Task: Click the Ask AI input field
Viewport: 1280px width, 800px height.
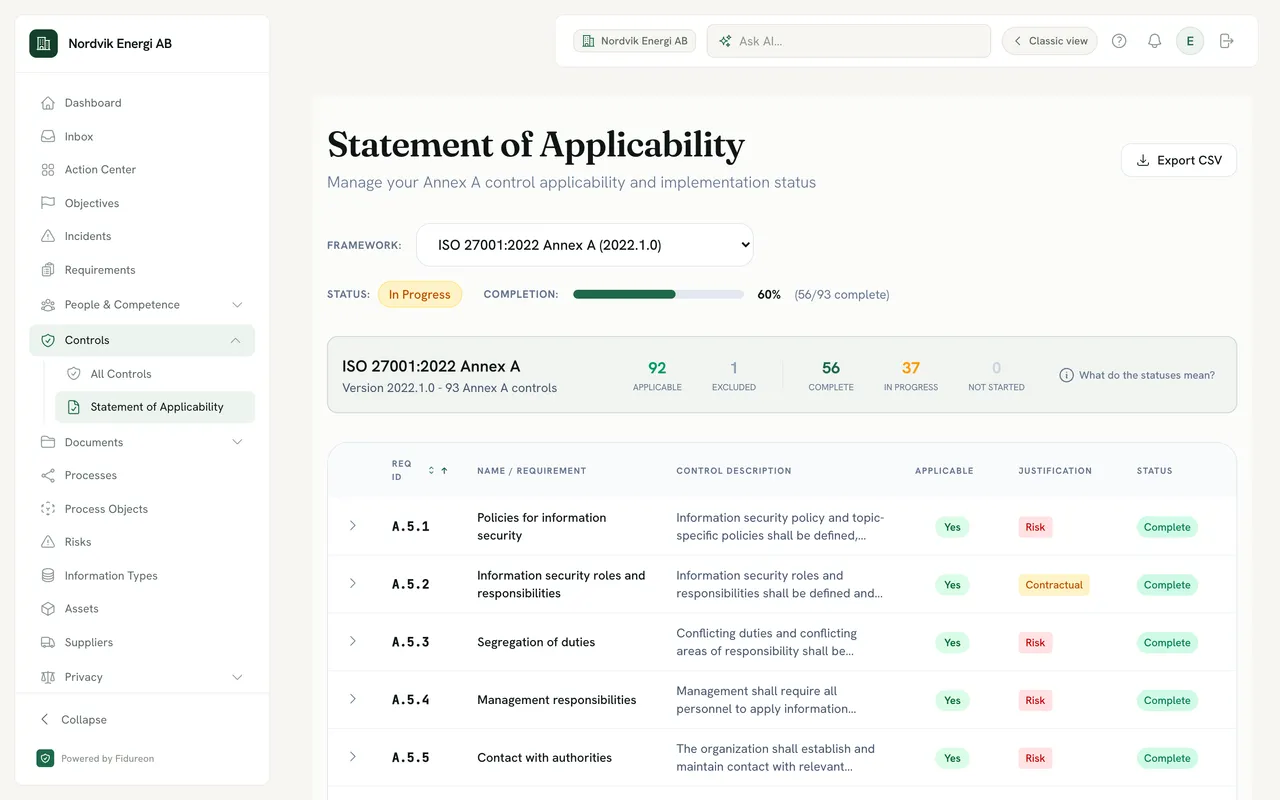Action: coord(849,41)
